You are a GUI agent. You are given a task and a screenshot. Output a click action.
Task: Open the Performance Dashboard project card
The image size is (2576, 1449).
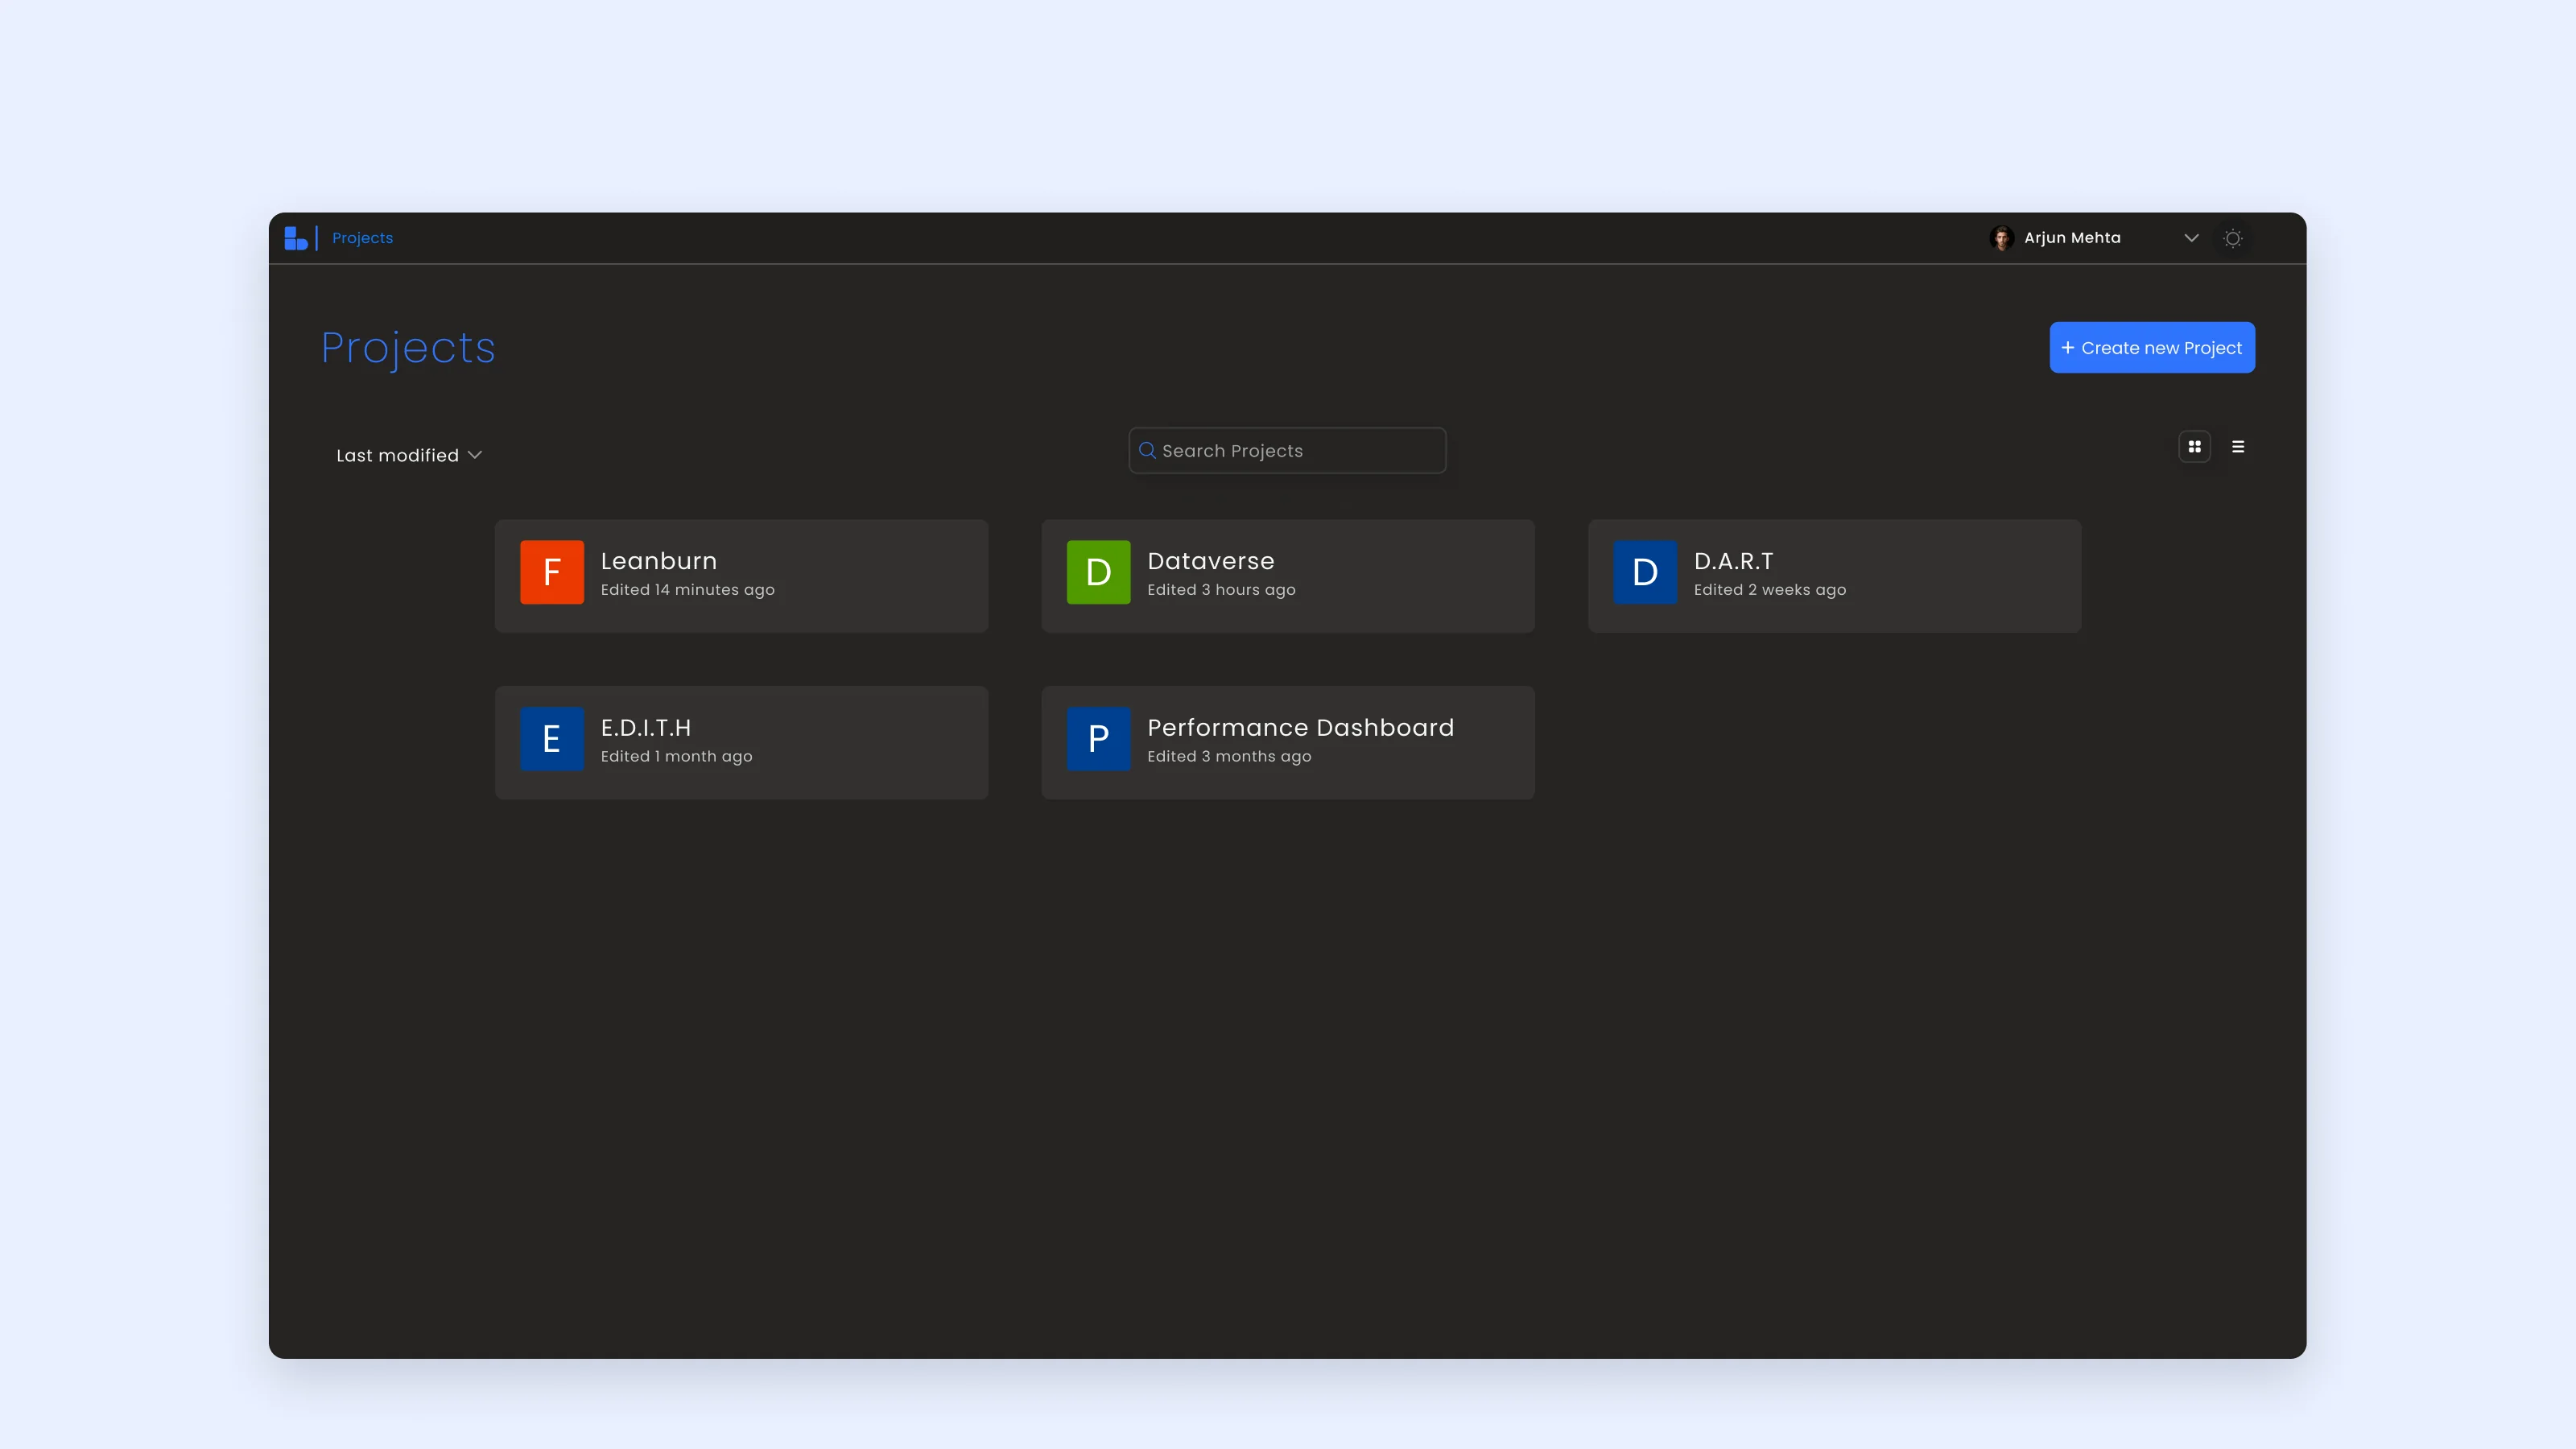(x=1288, y=742)
